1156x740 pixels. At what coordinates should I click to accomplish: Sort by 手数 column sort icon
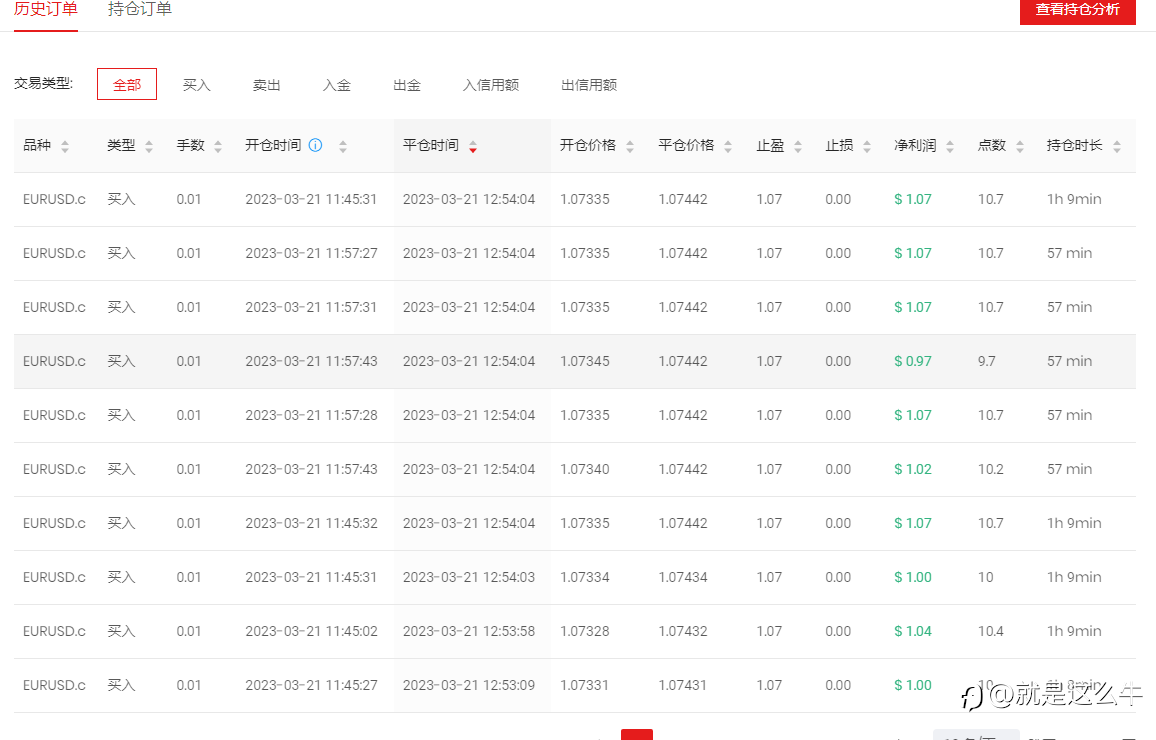218,146
